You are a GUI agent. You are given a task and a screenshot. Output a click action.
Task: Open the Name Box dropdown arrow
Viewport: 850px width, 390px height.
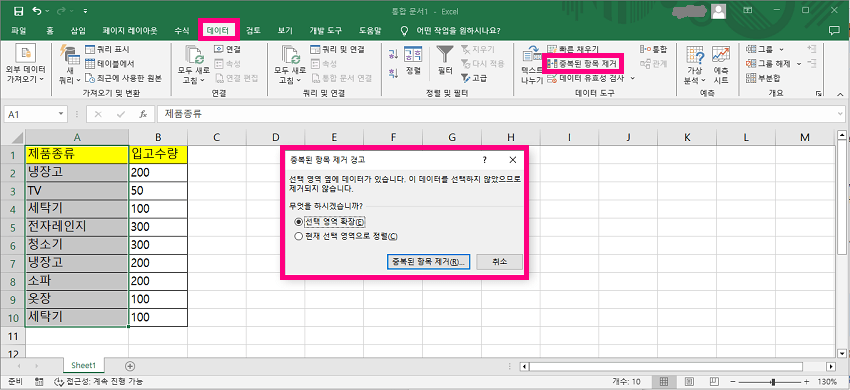61,114
